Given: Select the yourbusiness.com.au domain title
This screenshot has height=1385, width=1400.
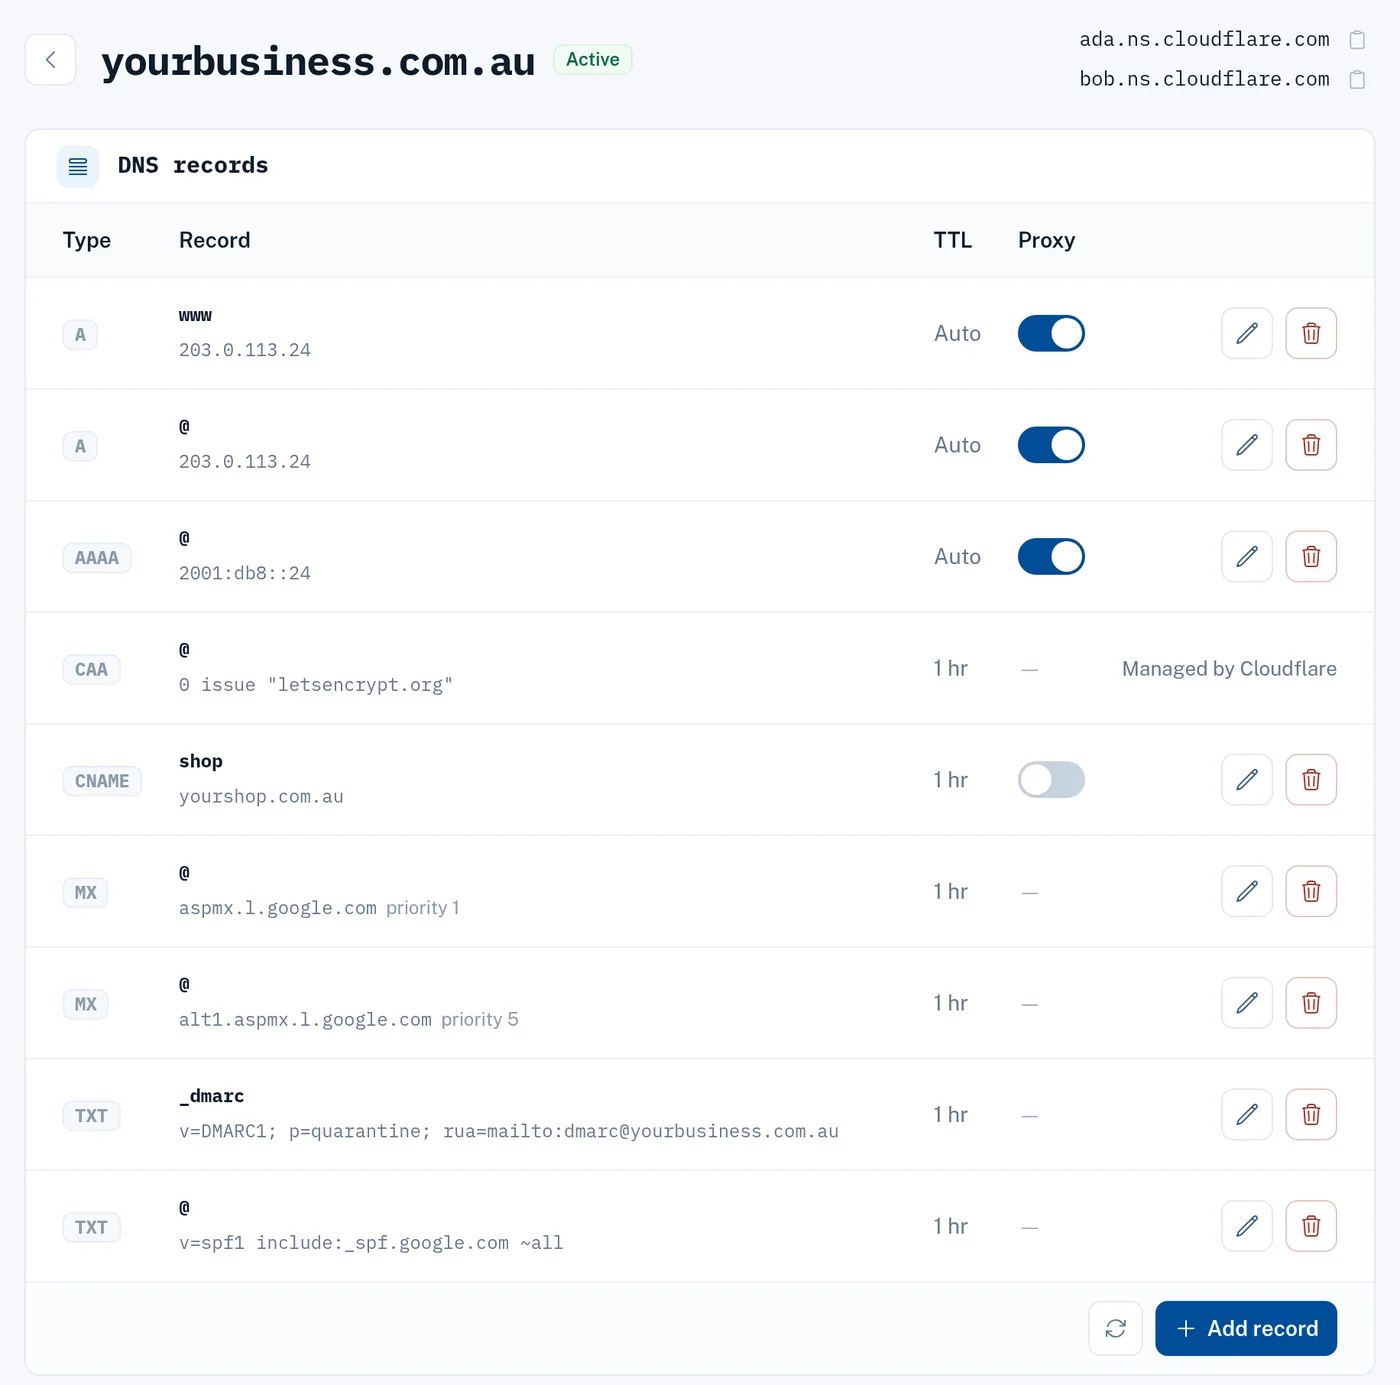Looking at the screenshot, I should click(318, 62).
